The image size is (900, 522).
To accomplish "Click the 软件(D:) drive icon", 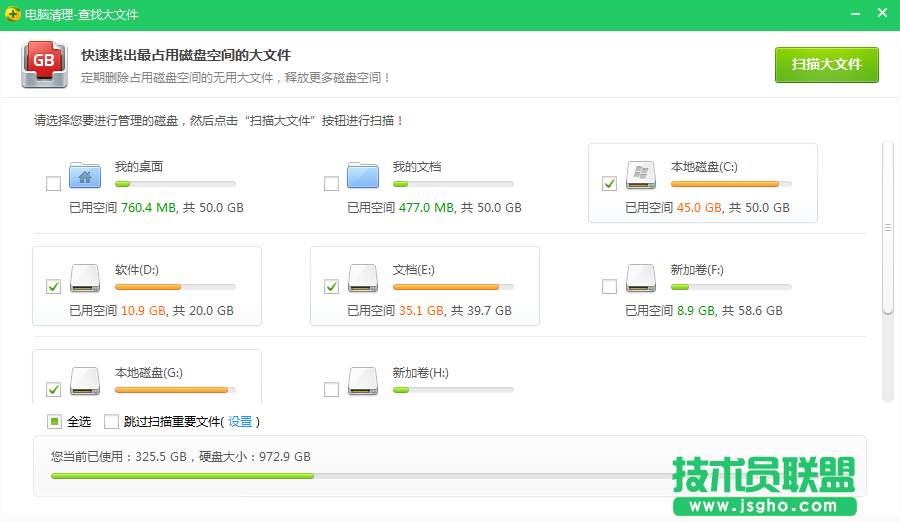I will (85, 278).
